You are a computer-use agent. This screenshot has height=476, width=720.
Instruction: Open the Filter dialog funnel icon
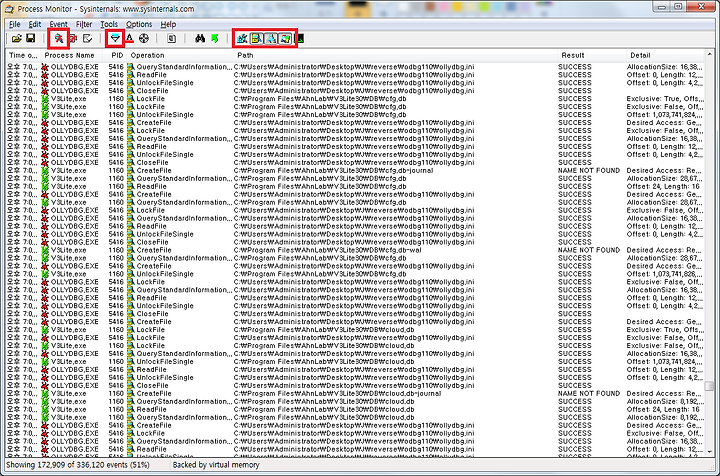pyautogui.click(x=115, y=39)
